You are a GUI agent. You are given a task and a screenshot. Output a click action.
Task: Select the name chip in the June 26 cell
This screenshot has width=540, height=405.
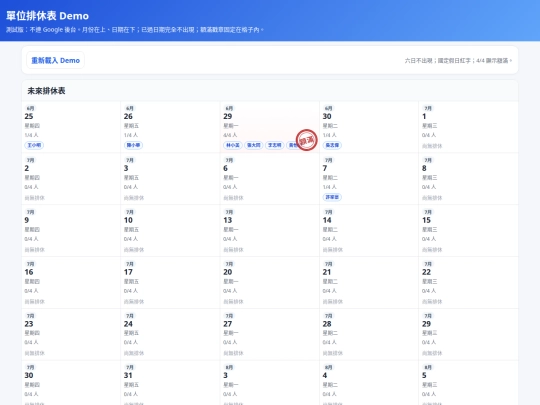133,145
